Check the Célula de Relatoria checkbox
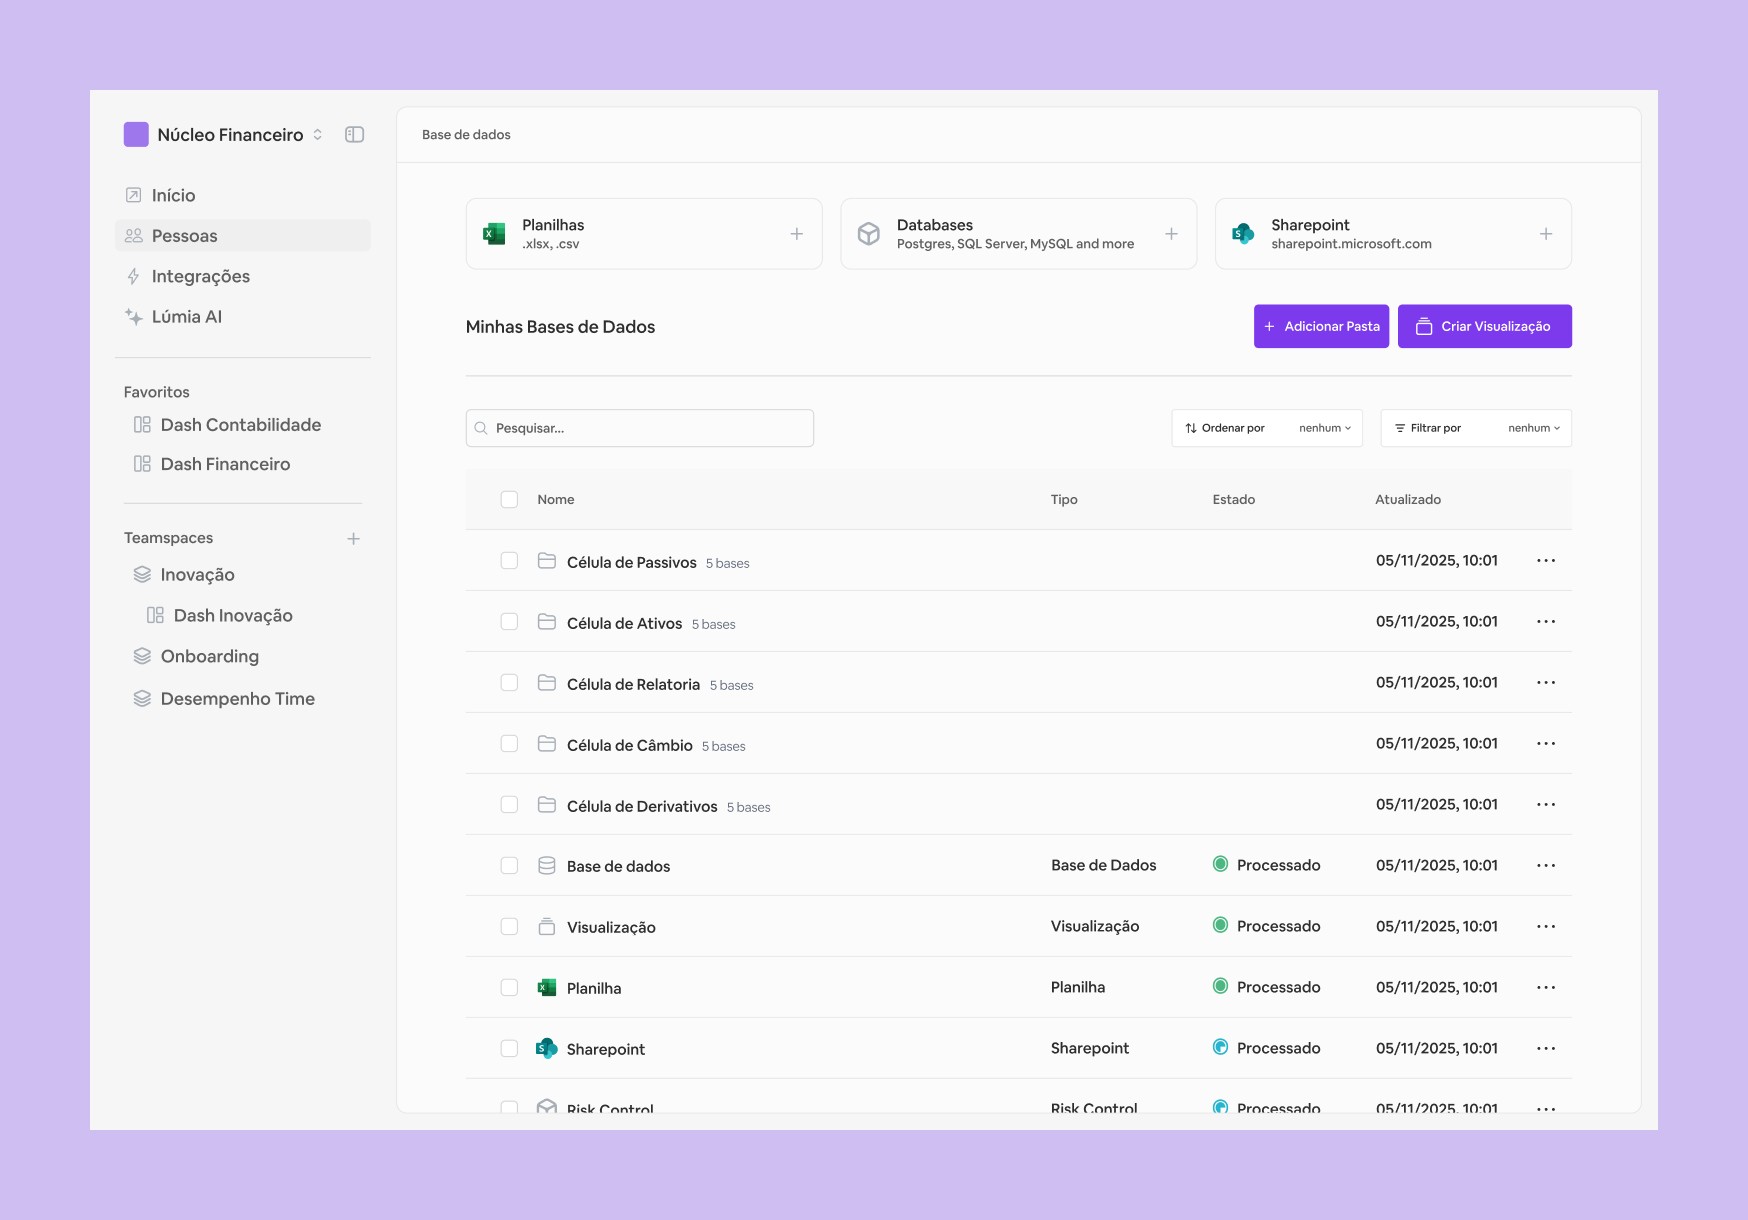The width and height of the screenshot is (1748, 1220). (x=509, y=683)
